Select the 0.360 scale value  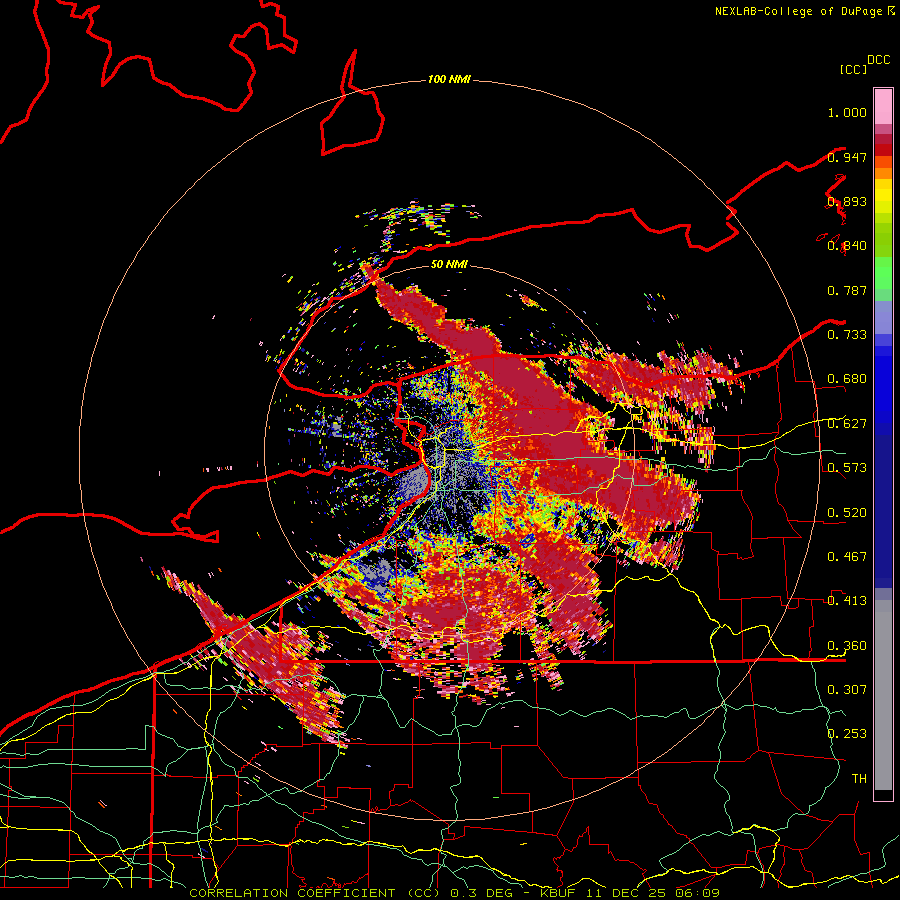[847, 646]
